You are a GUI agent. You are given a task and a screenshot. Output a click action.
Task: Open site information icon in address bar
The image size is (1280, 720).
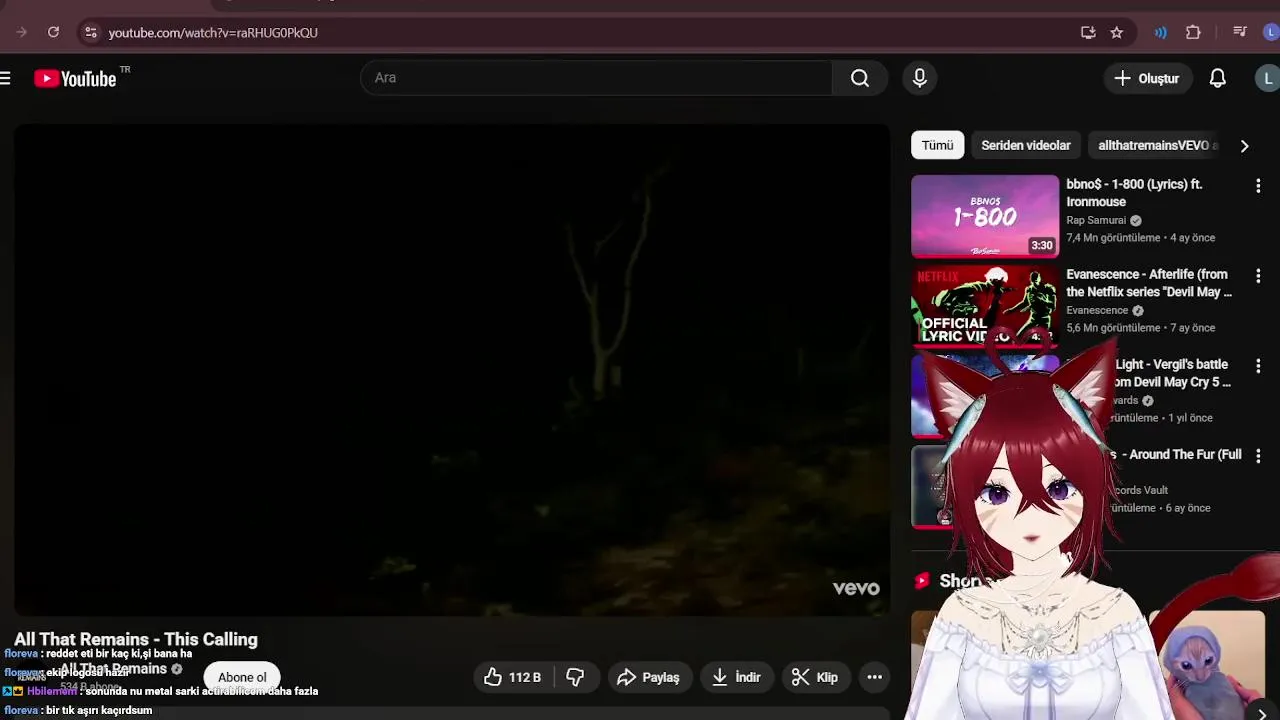click(x=90, y=32)
